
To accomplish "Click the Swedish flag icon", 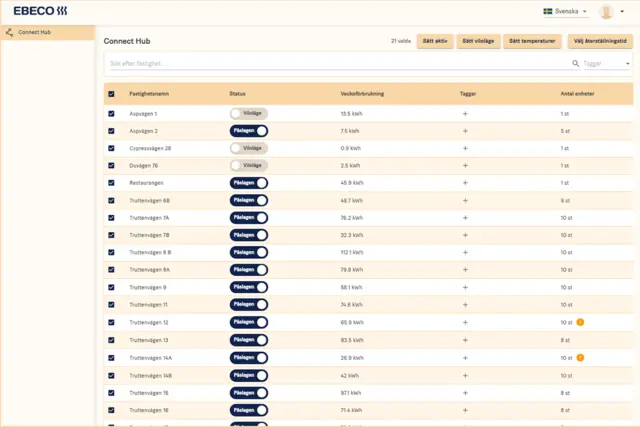I will (548, 11).
